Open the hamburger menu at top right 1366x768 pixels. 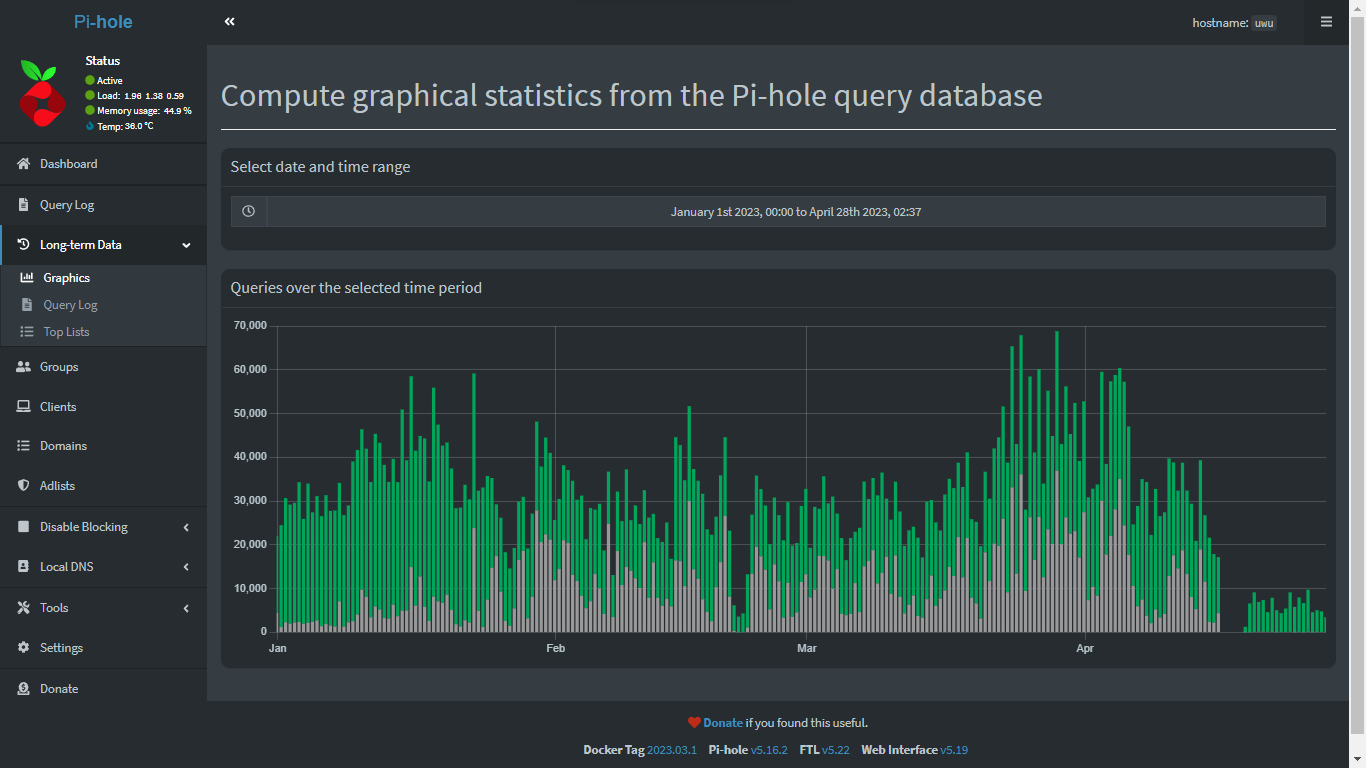point(1326,22)
